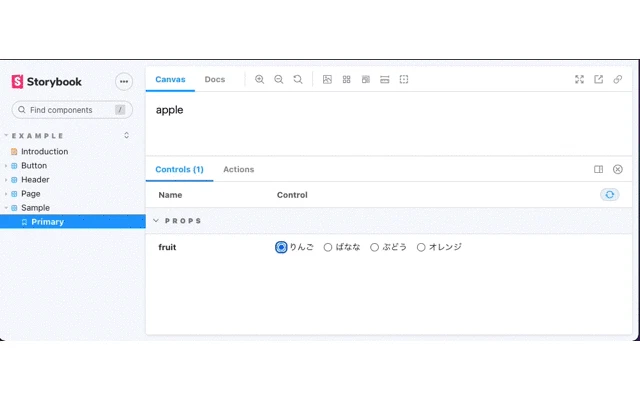Click the zoom in icon
640x400 pixels.
click(x=259, y=80)
